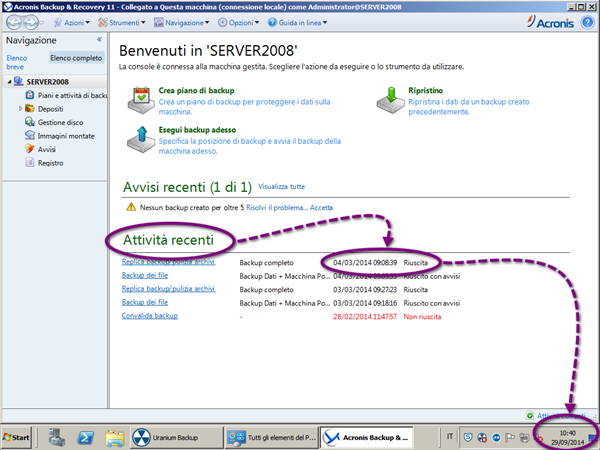This screenshot has height=450, width=600.
Task: Click Acronis Backup taskbar button
Action: click(367, 437)
